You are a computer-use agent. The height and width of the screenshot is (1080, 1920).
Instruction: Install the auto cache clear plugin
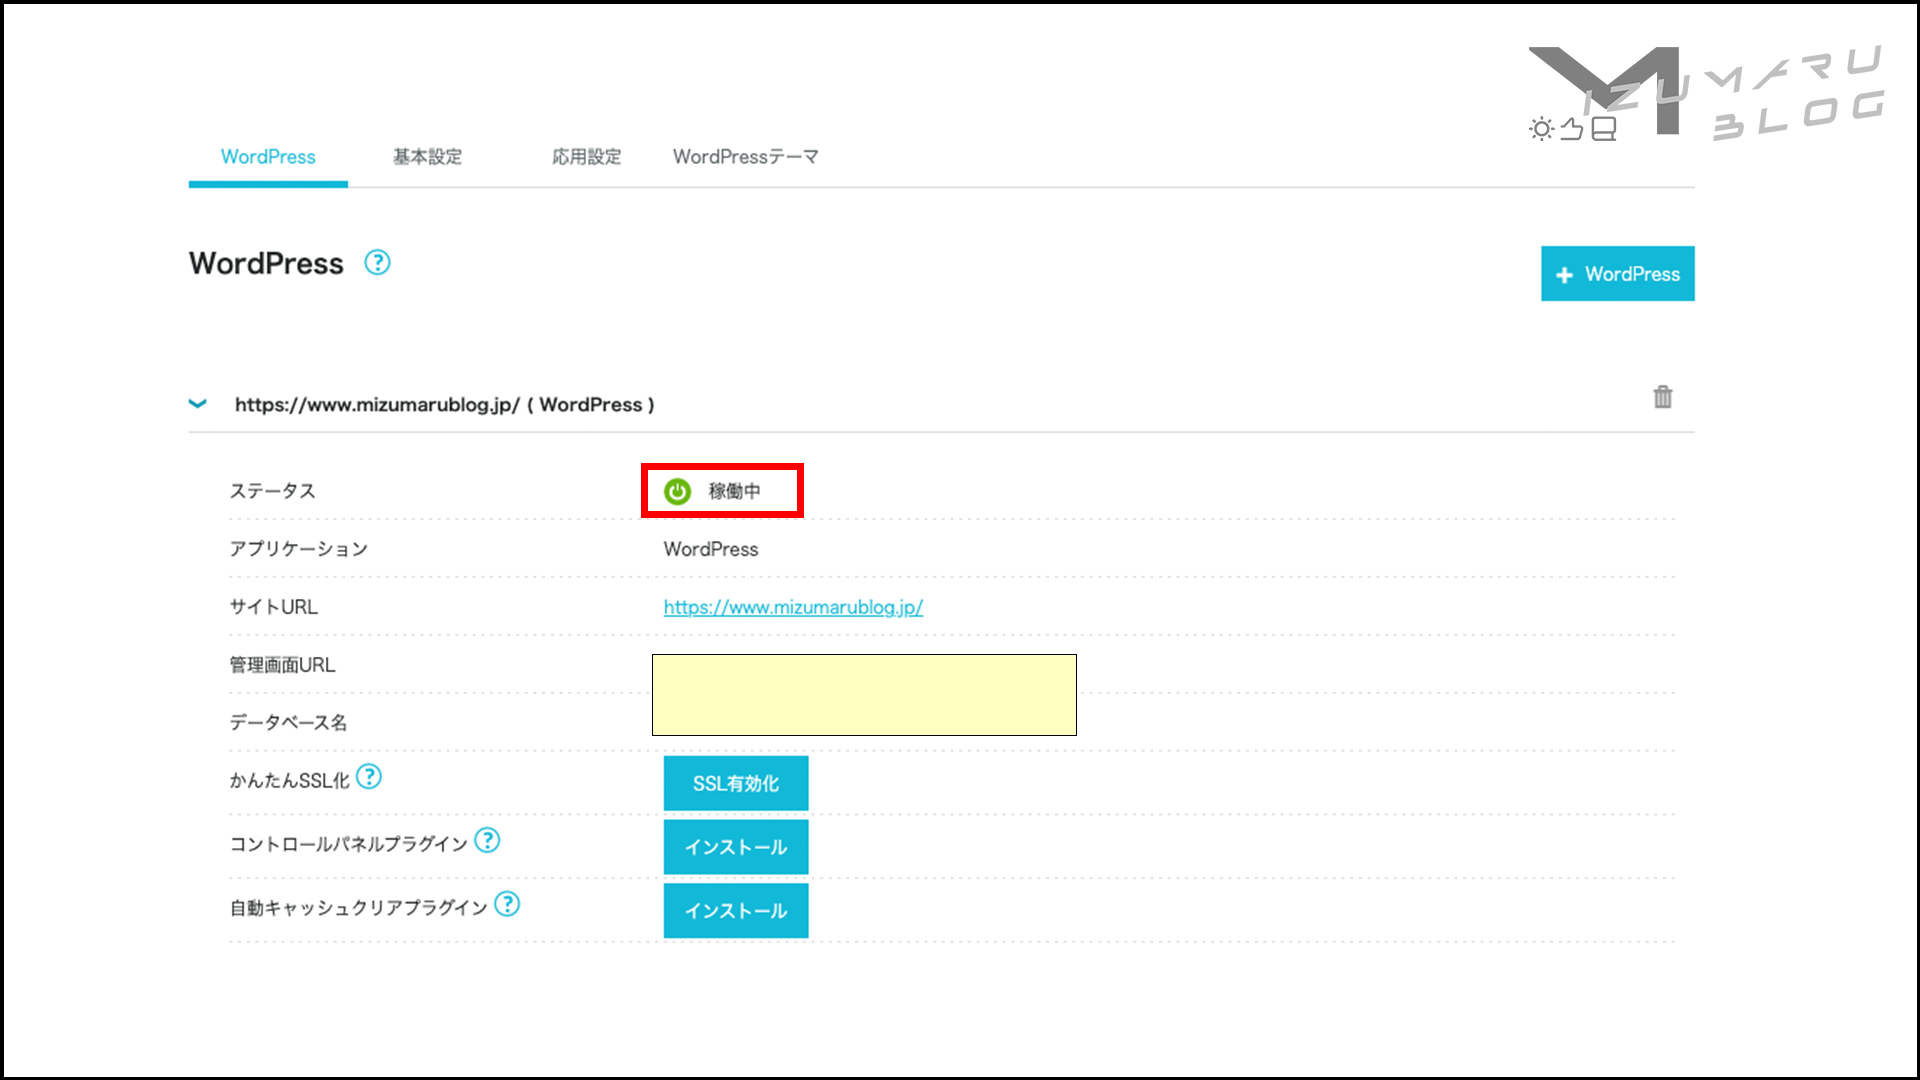[x=736, y=911]
